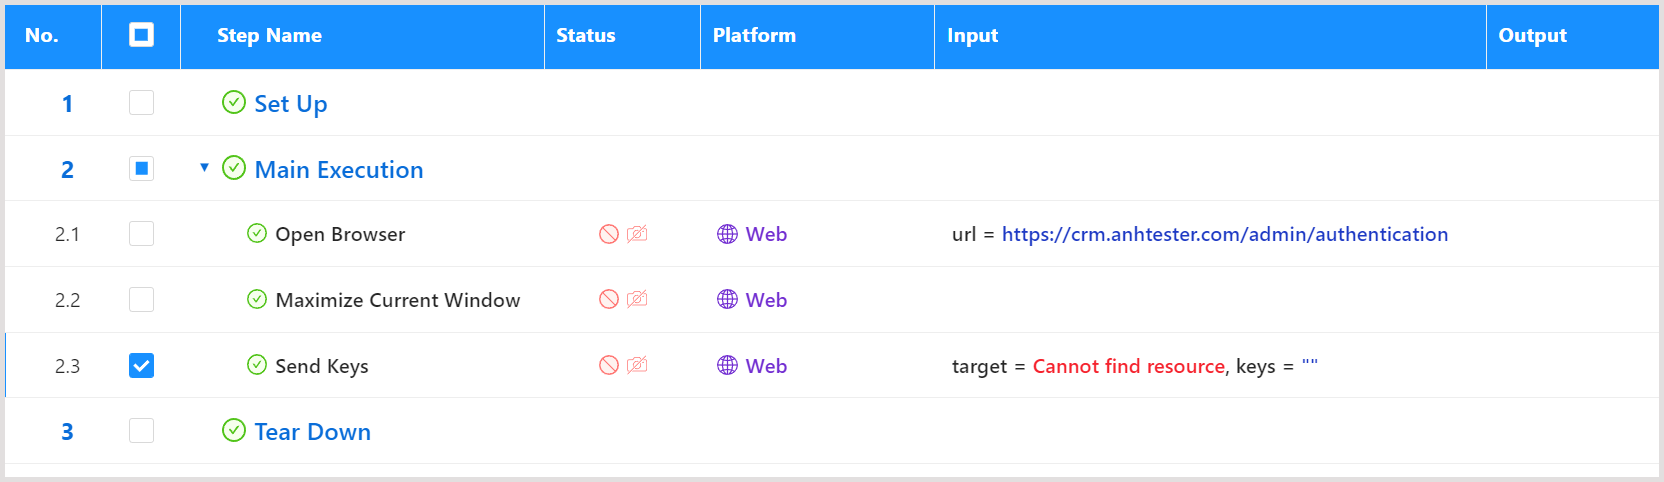Click the Web globe icon in Send Keys row

pos(727,365)
